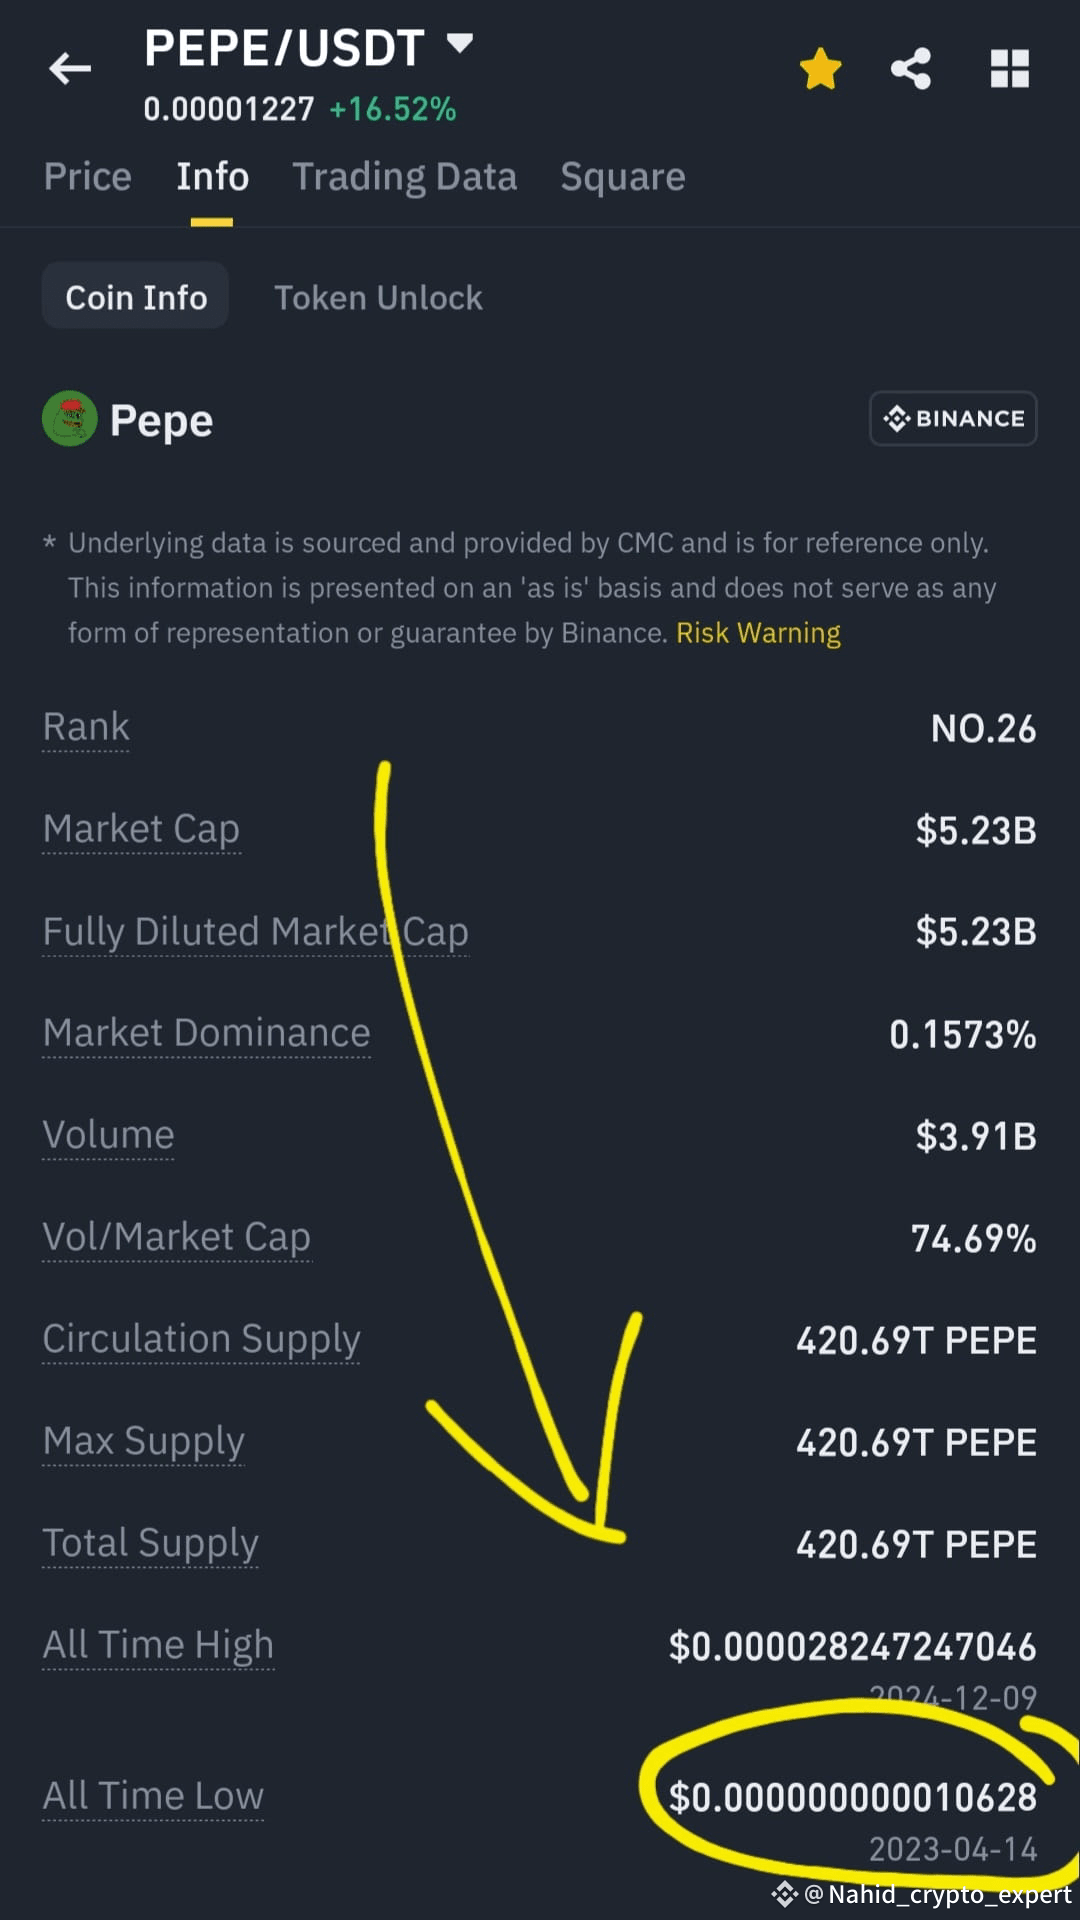This screenshot has width=1080, height=1920.
Task: Open the share icon
Action: pos(911,69)
